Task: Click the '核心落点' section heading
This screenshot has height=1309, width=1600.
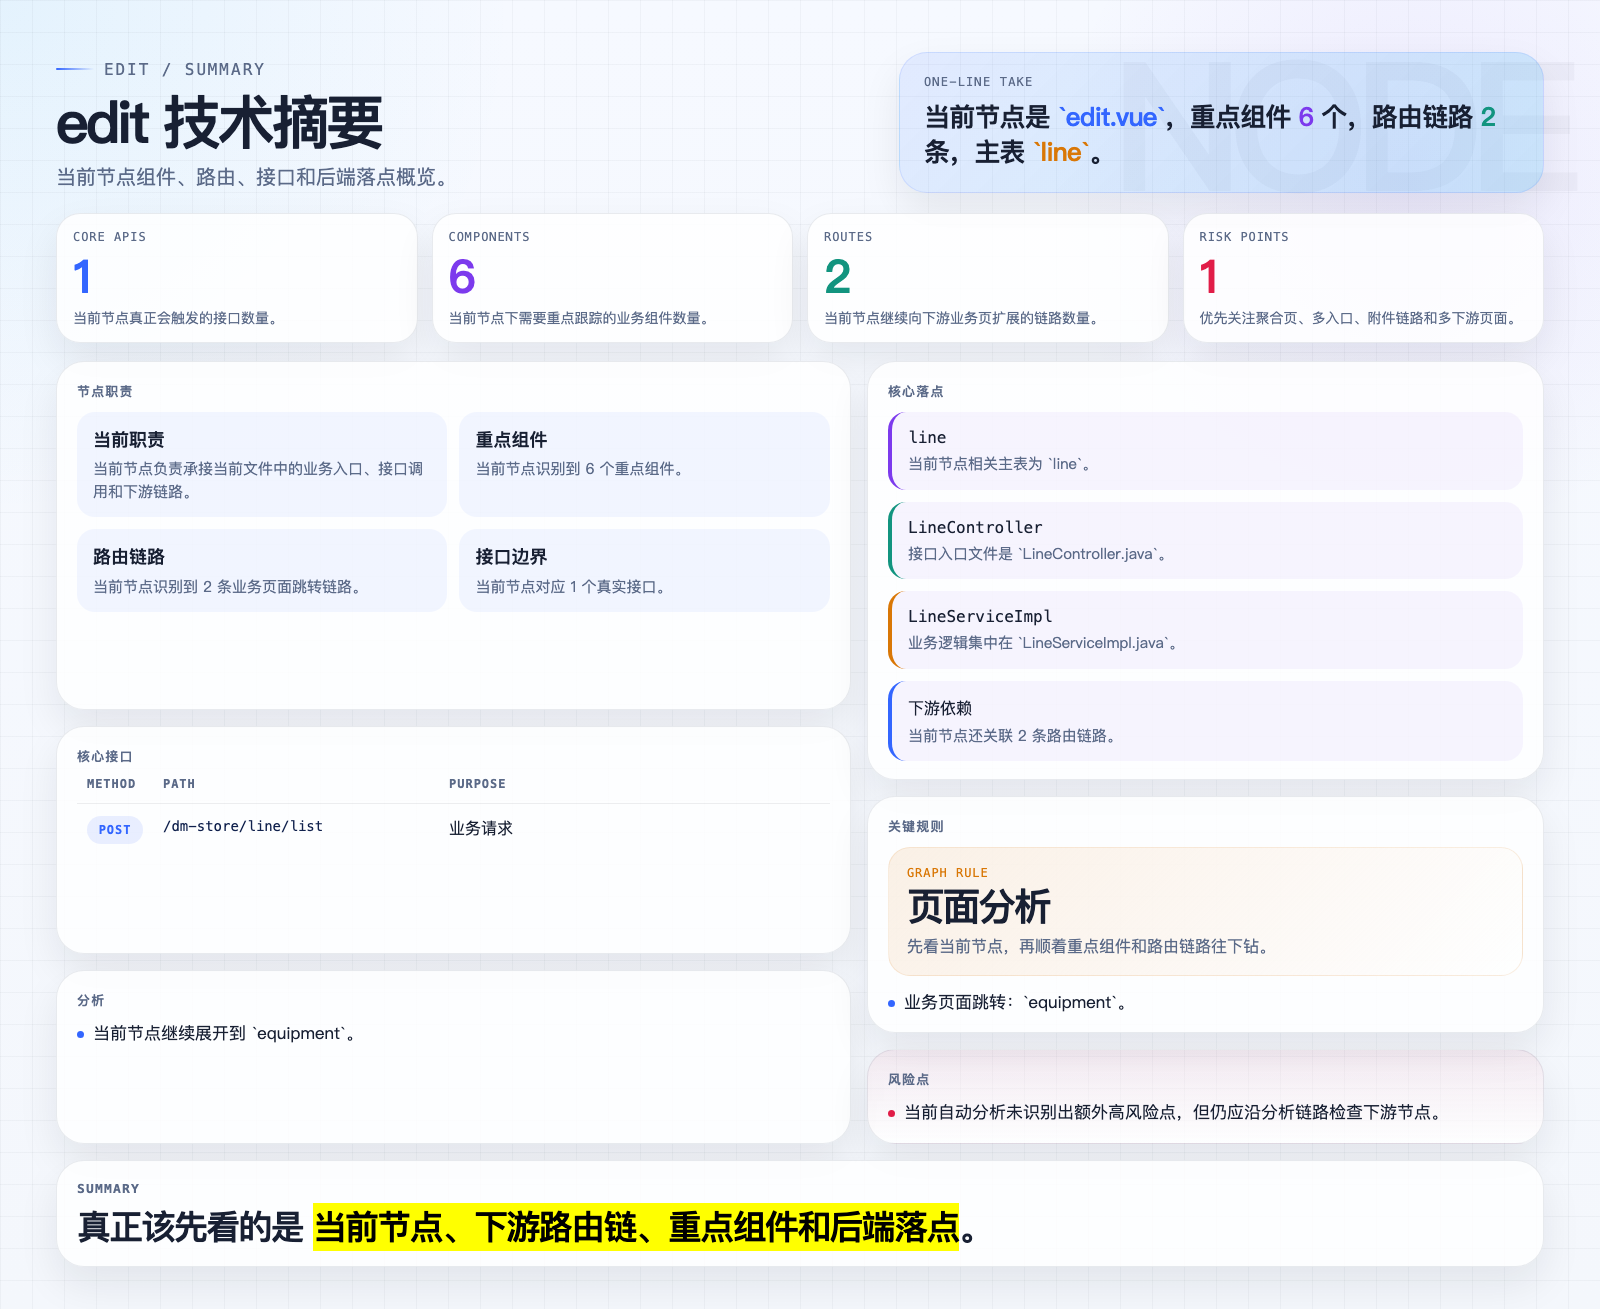Action: pos(916,391)
